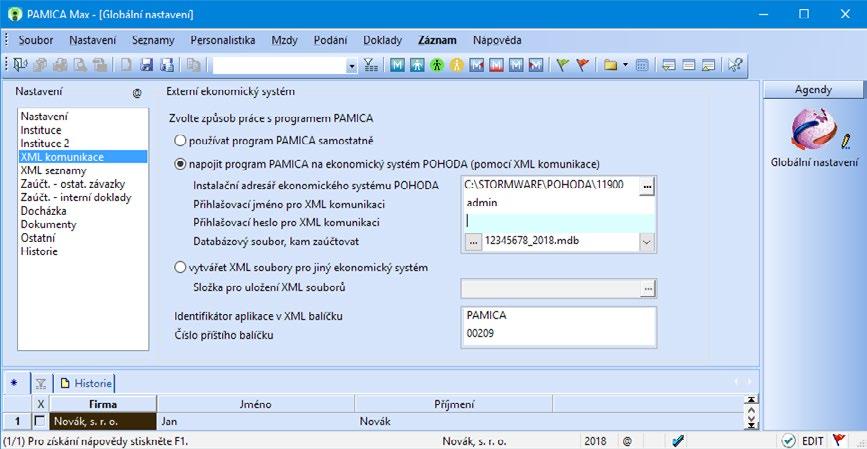Expand the folder icon dropdown arrow
This screenshot has height=449, width=867.
tap(625, 65)
